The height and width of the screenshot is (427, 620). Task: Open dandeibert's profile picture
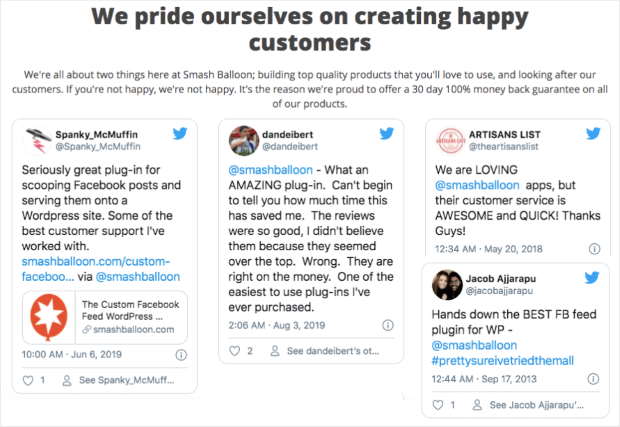click(243, 141)
